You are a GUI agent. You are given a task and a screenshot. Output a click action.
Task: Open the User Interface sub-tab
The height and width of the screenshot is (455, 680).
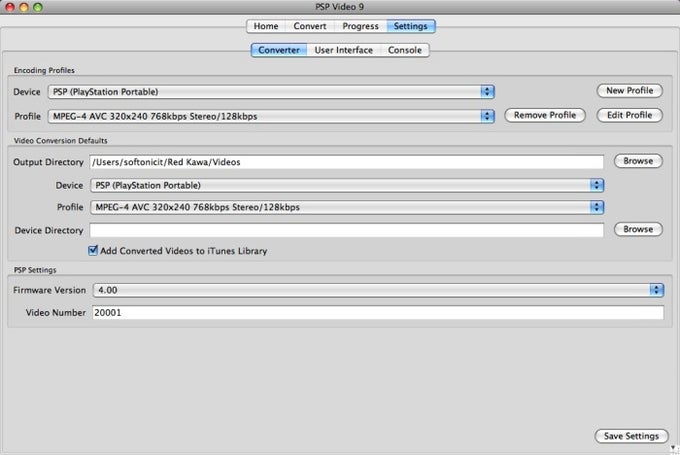click(343, 50)
